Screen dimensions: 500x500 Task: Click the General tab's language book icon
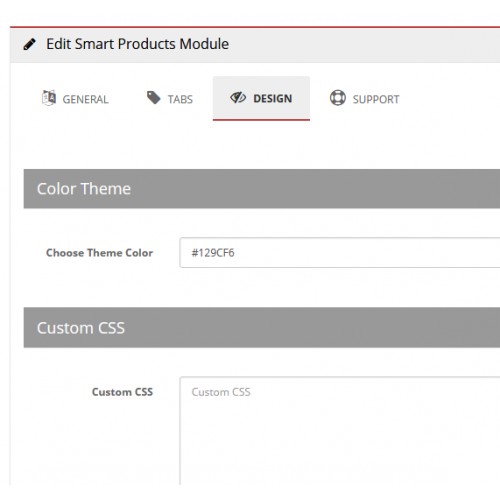pos(49,98)
